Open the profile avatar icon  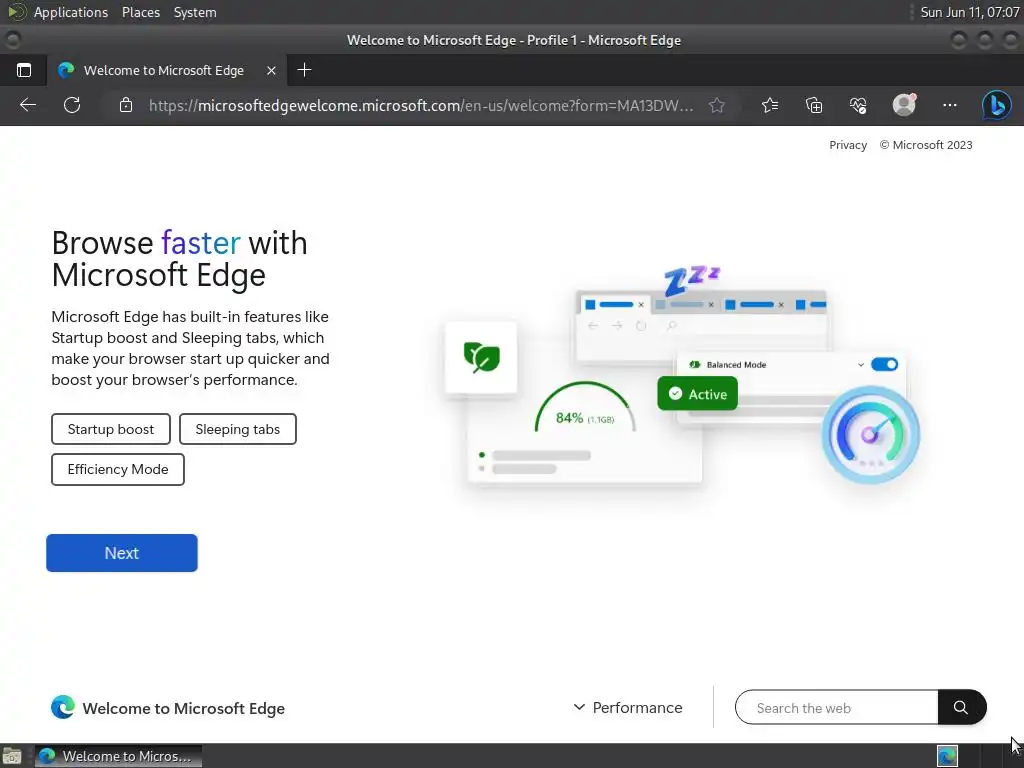click(904, 104)
